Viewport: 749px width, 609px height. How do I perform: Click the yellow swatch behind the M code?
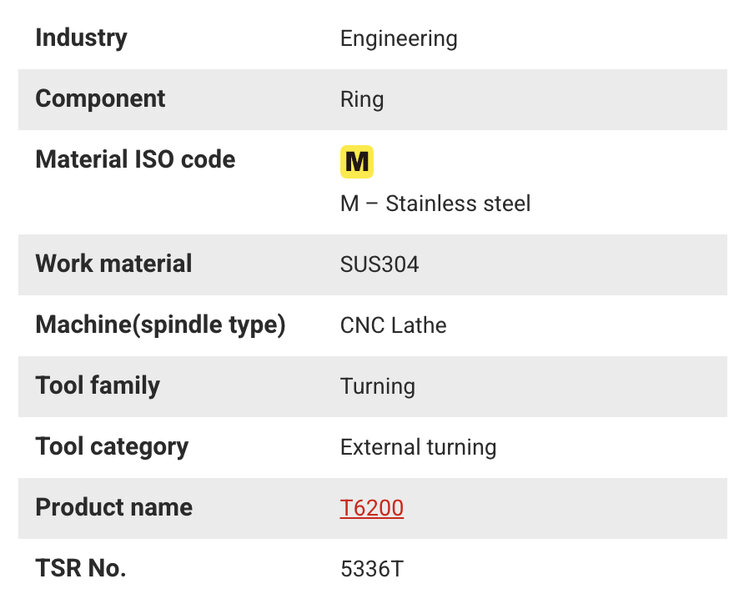344,150
